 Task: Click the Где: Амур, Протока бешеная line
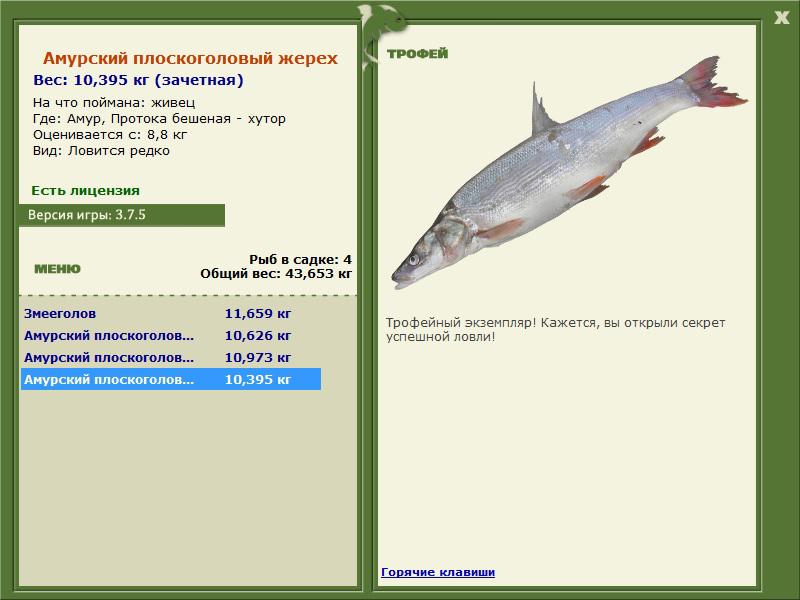point(159,119)
